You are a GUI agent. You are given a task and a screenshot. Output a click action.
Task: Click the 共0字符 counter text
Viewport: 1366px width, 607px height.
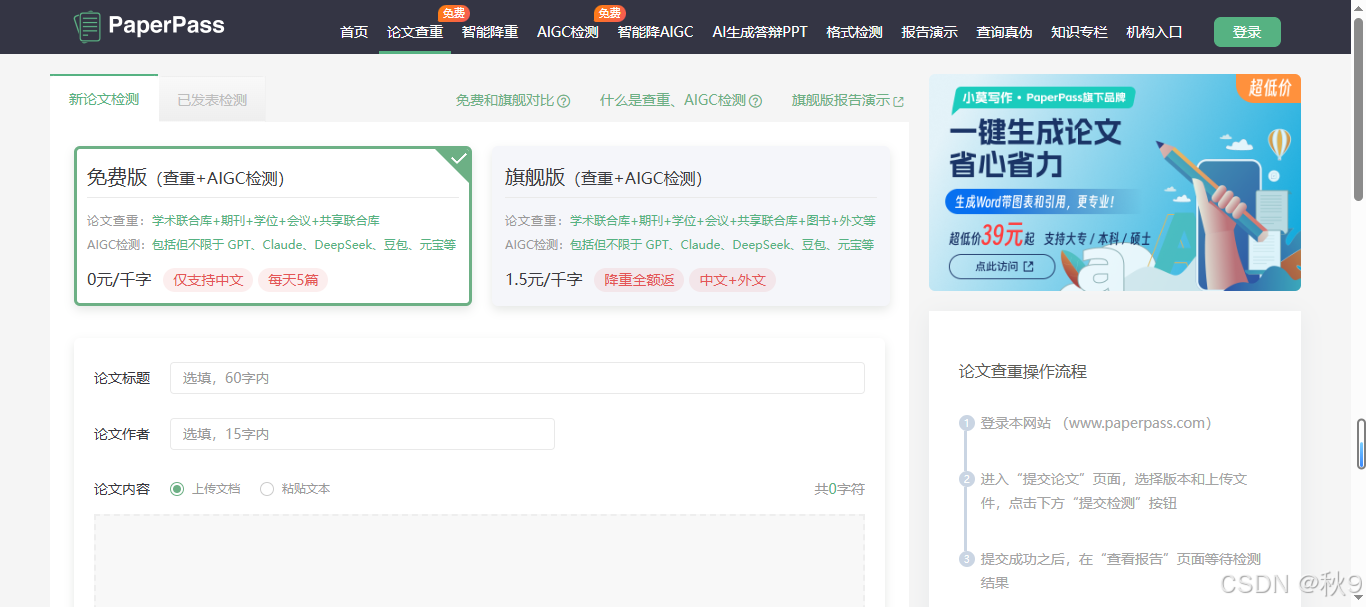(x=840, y=489)
